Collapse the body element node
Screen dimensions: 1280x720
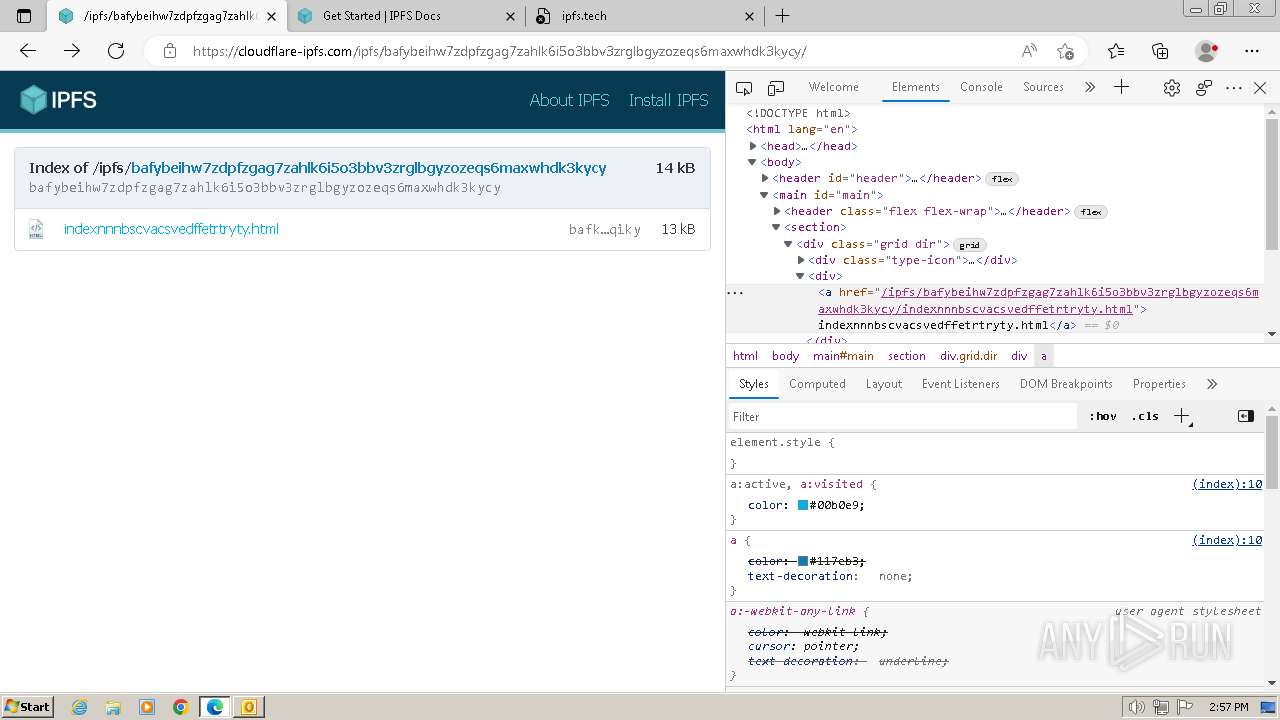click(x=753, y=162)
